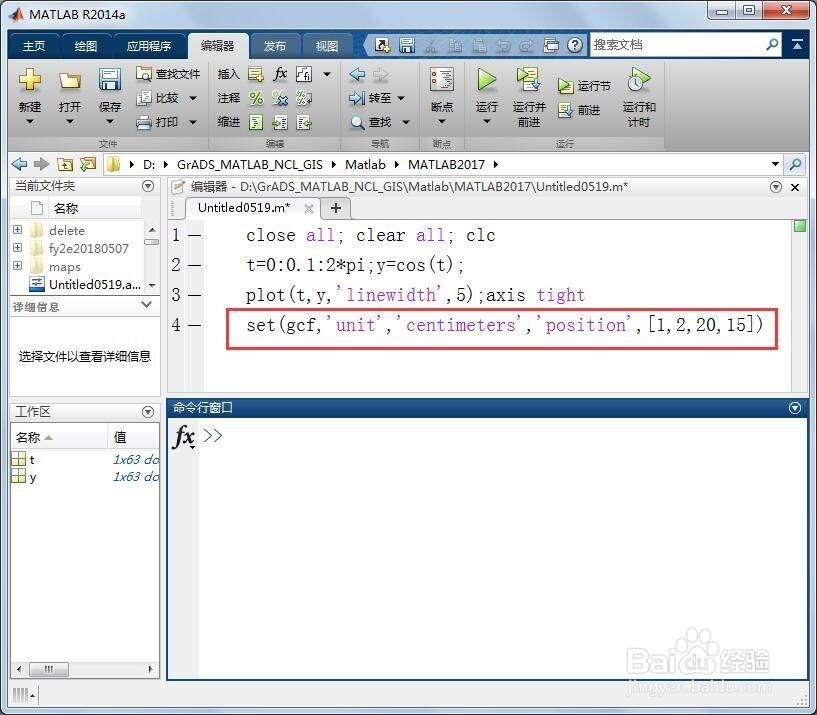Click the Print icon
The image size is (817, 715).
[x=144, y=122]
